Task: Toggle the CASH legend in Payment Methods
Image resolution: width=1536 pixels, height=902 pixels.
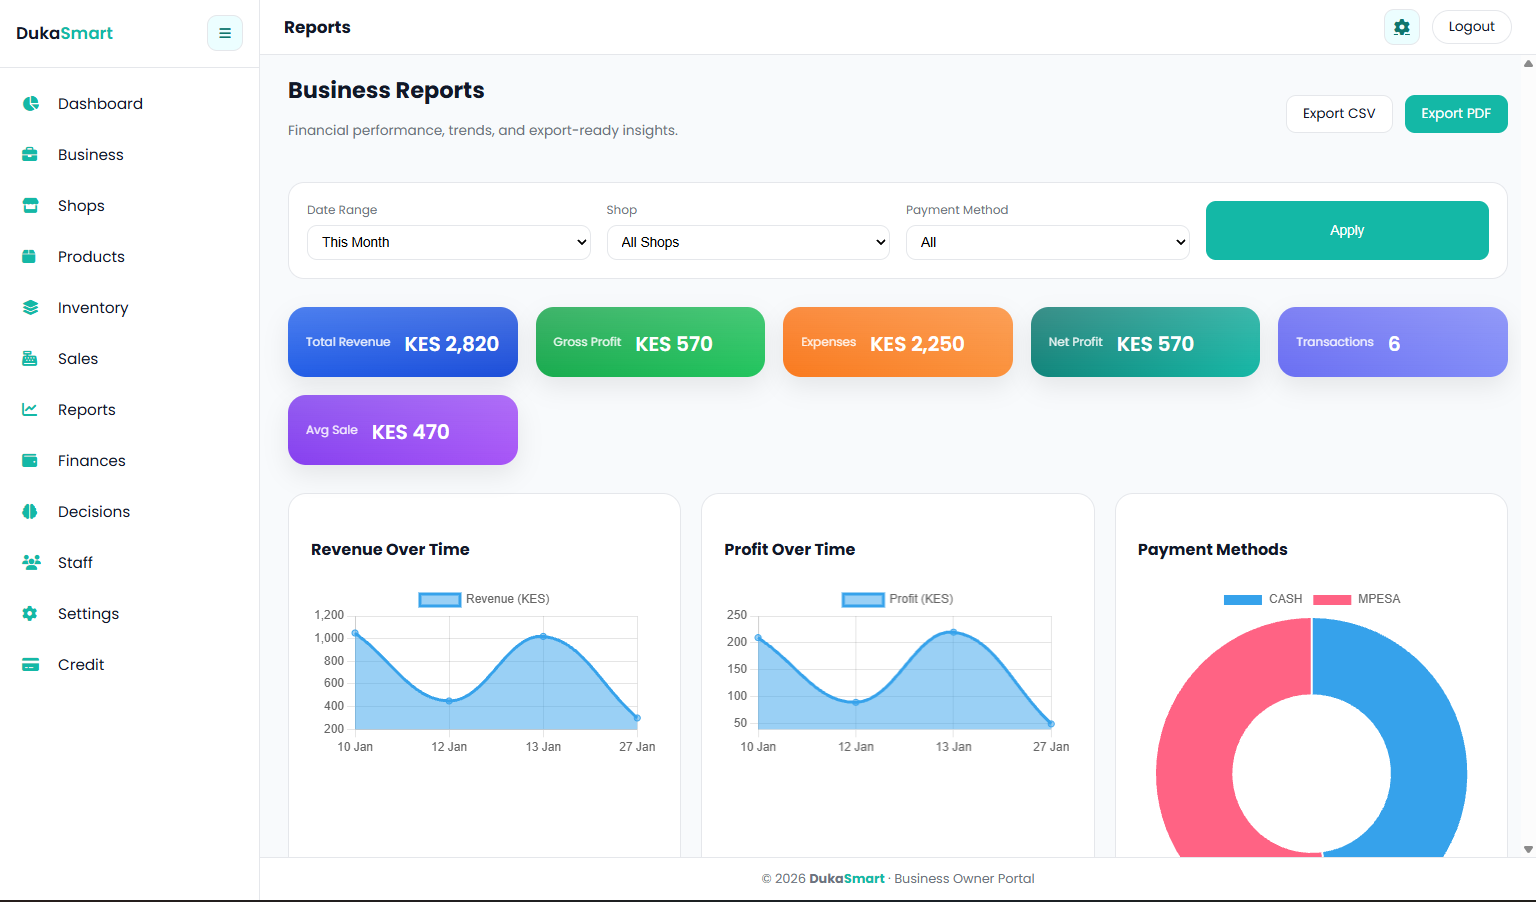Action: pyautogui.click(x=1262, y=598)
